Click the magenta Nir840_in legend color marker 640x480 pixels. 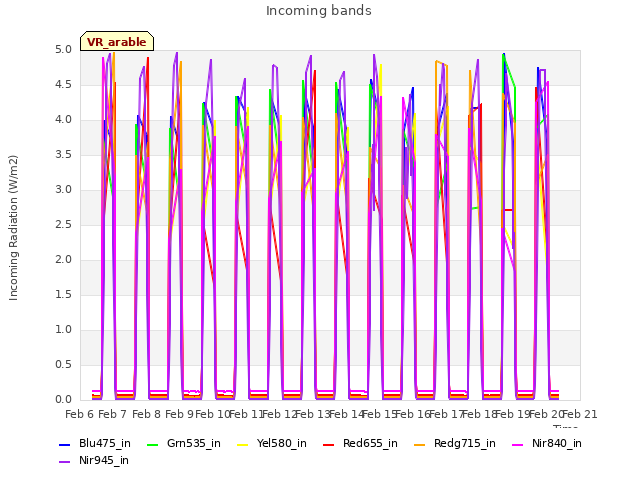(518, 444)
